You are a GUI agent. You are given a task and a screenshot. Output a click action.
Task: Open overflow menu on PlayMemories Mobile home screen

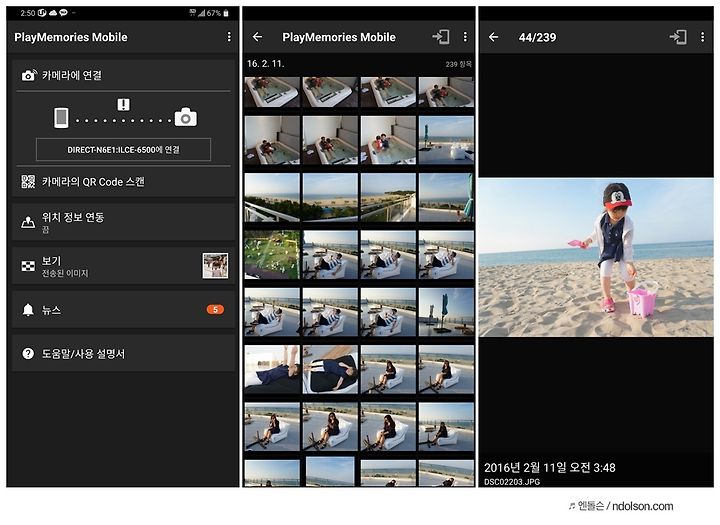click(229, 37)
